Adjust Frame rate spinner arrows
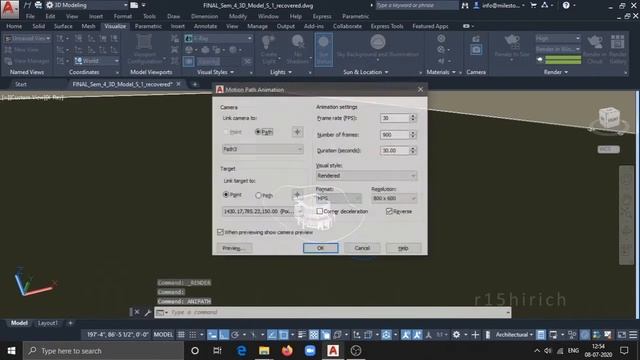Screen dimensions: 640x360 click(x=413, y=118)
